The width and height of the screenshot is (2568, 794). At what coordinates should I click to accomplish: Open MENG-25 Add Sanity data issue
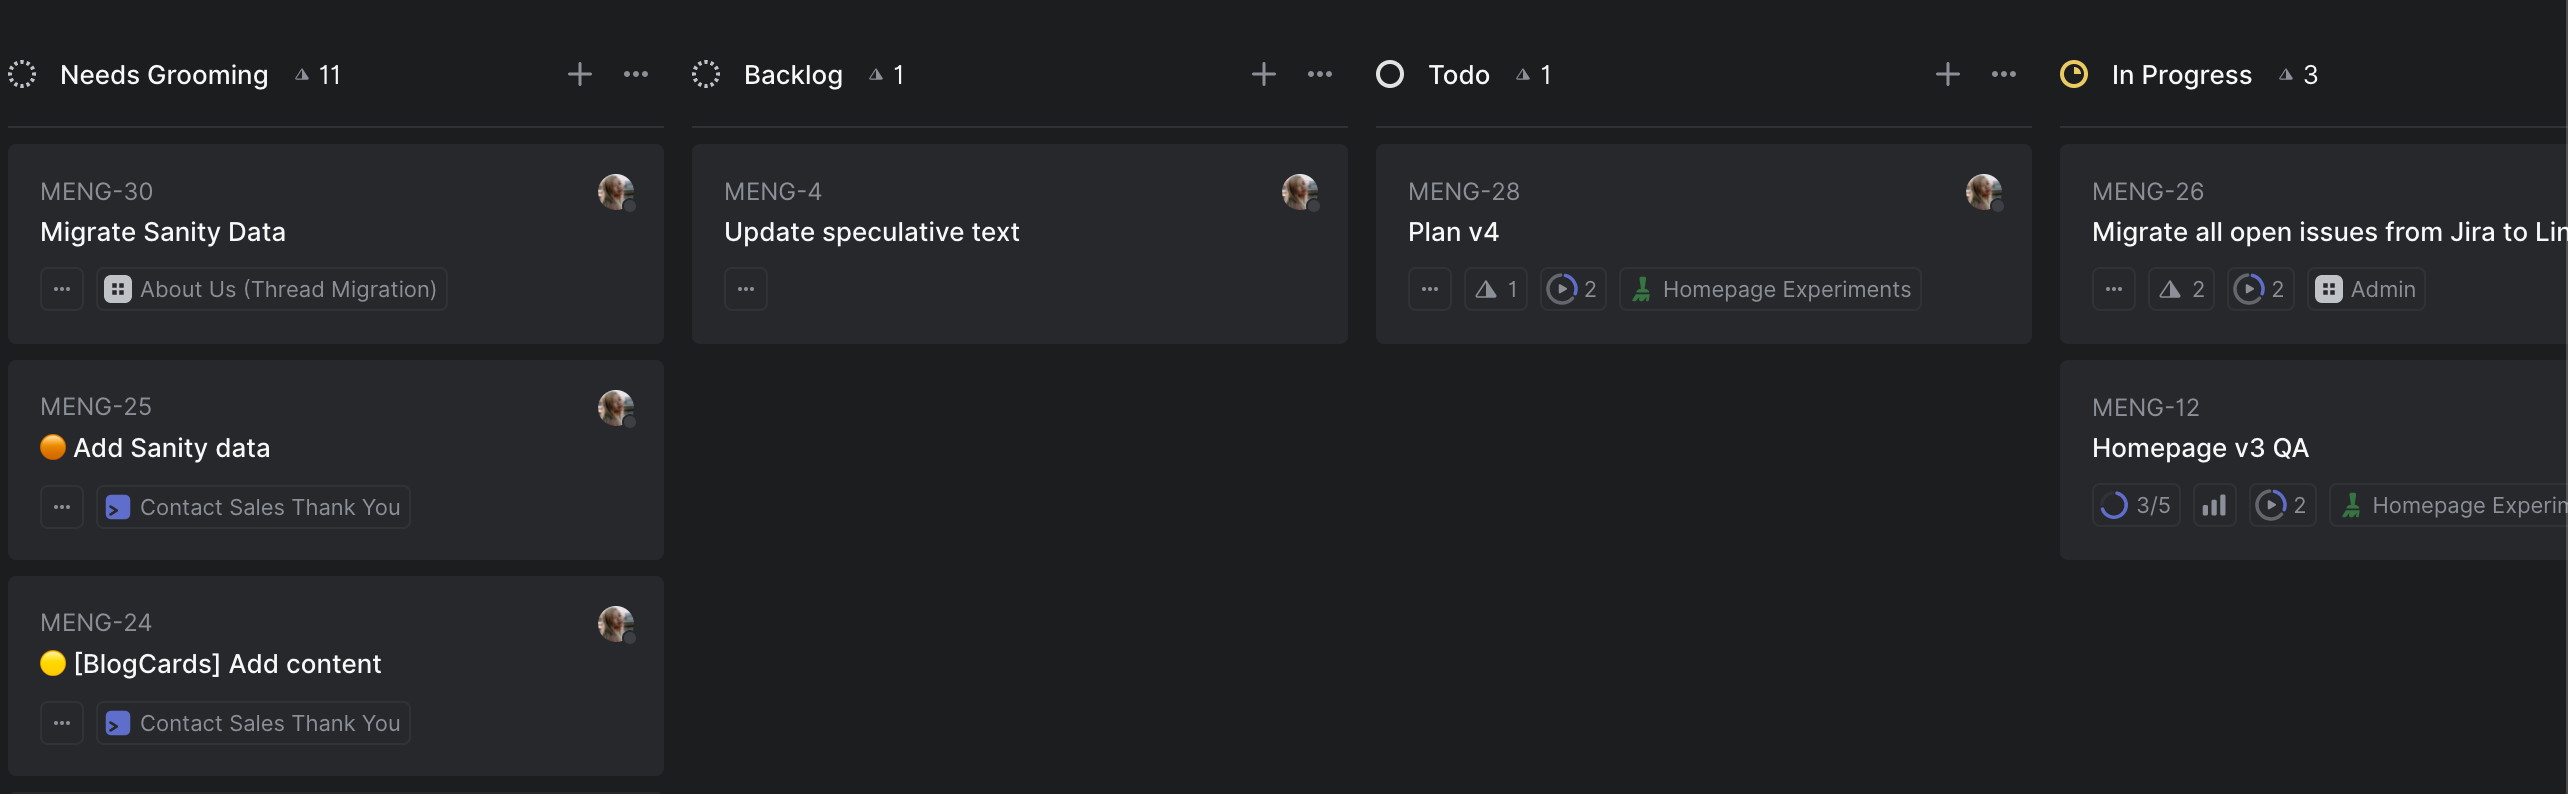[172, 448]
